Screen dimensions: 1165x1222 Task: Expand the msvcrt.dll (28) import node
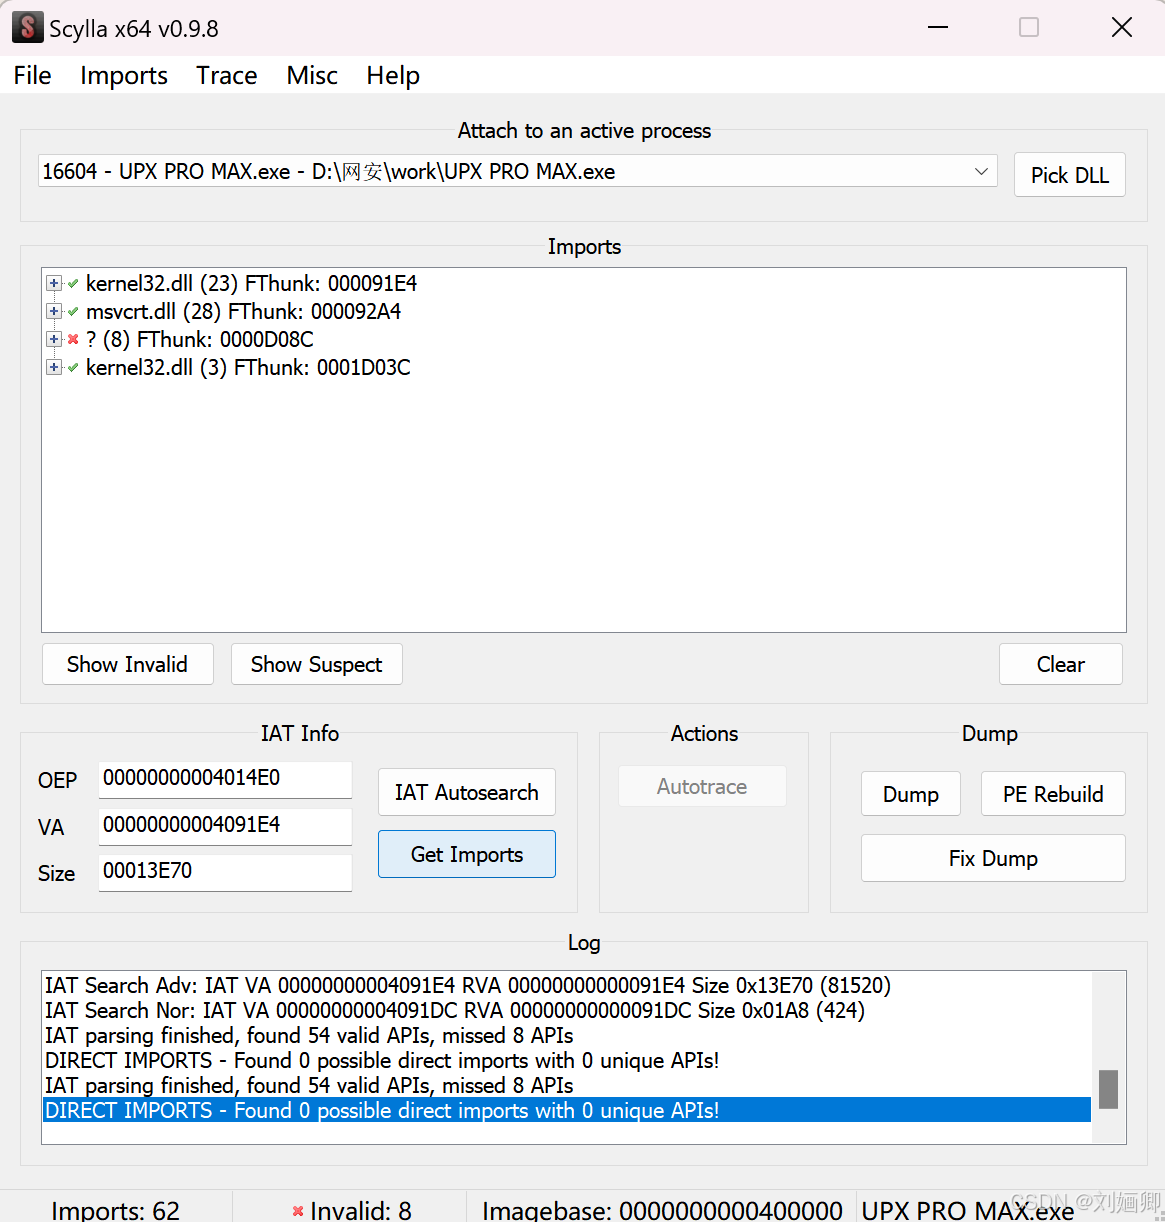53,311
